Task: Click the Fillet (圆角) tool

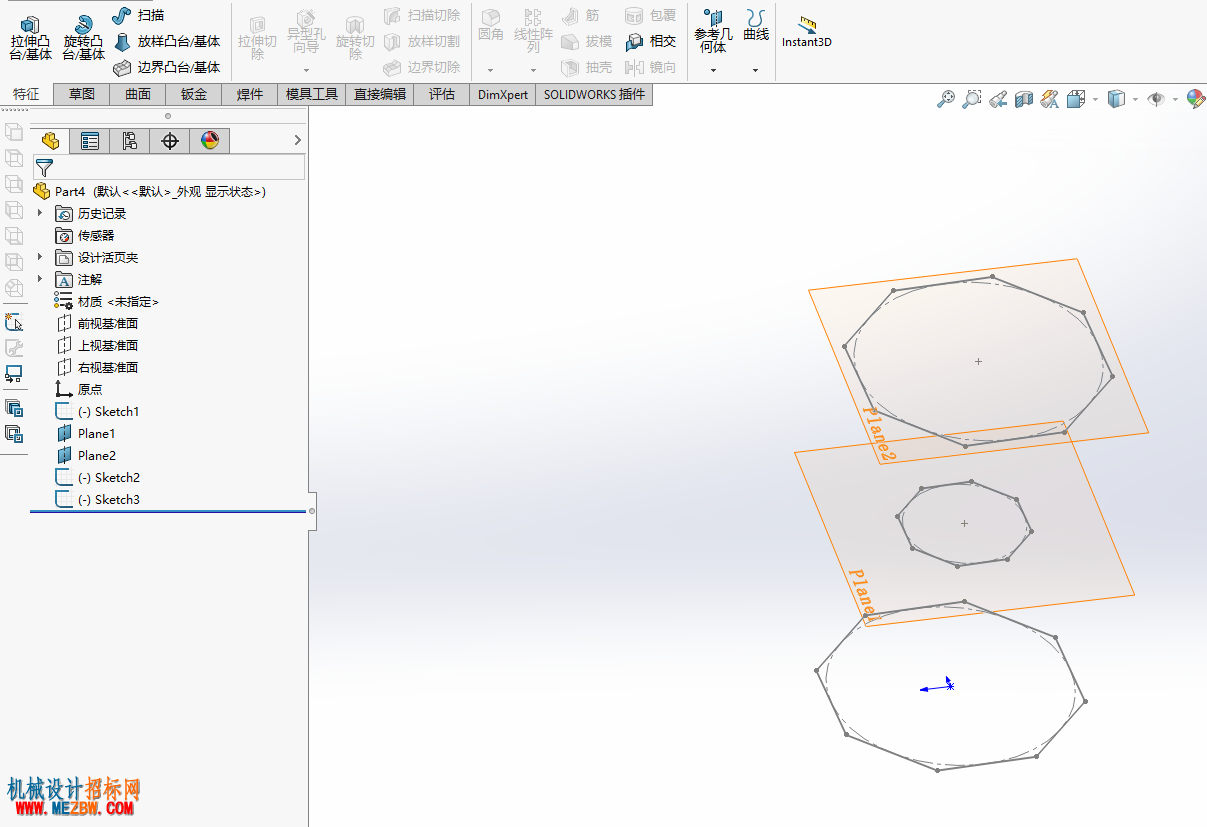Action: (x=490, y=26)
